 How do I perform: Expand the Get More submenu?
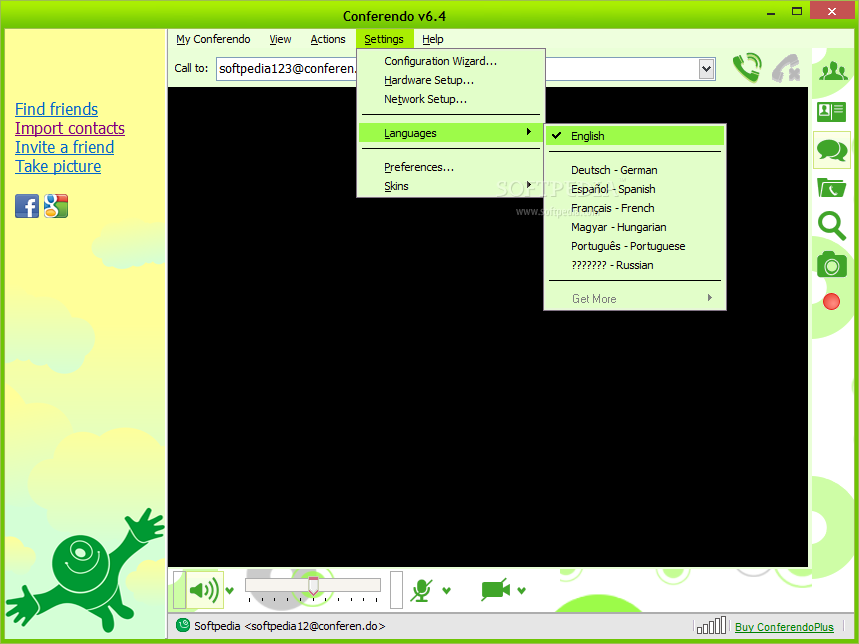635,298
